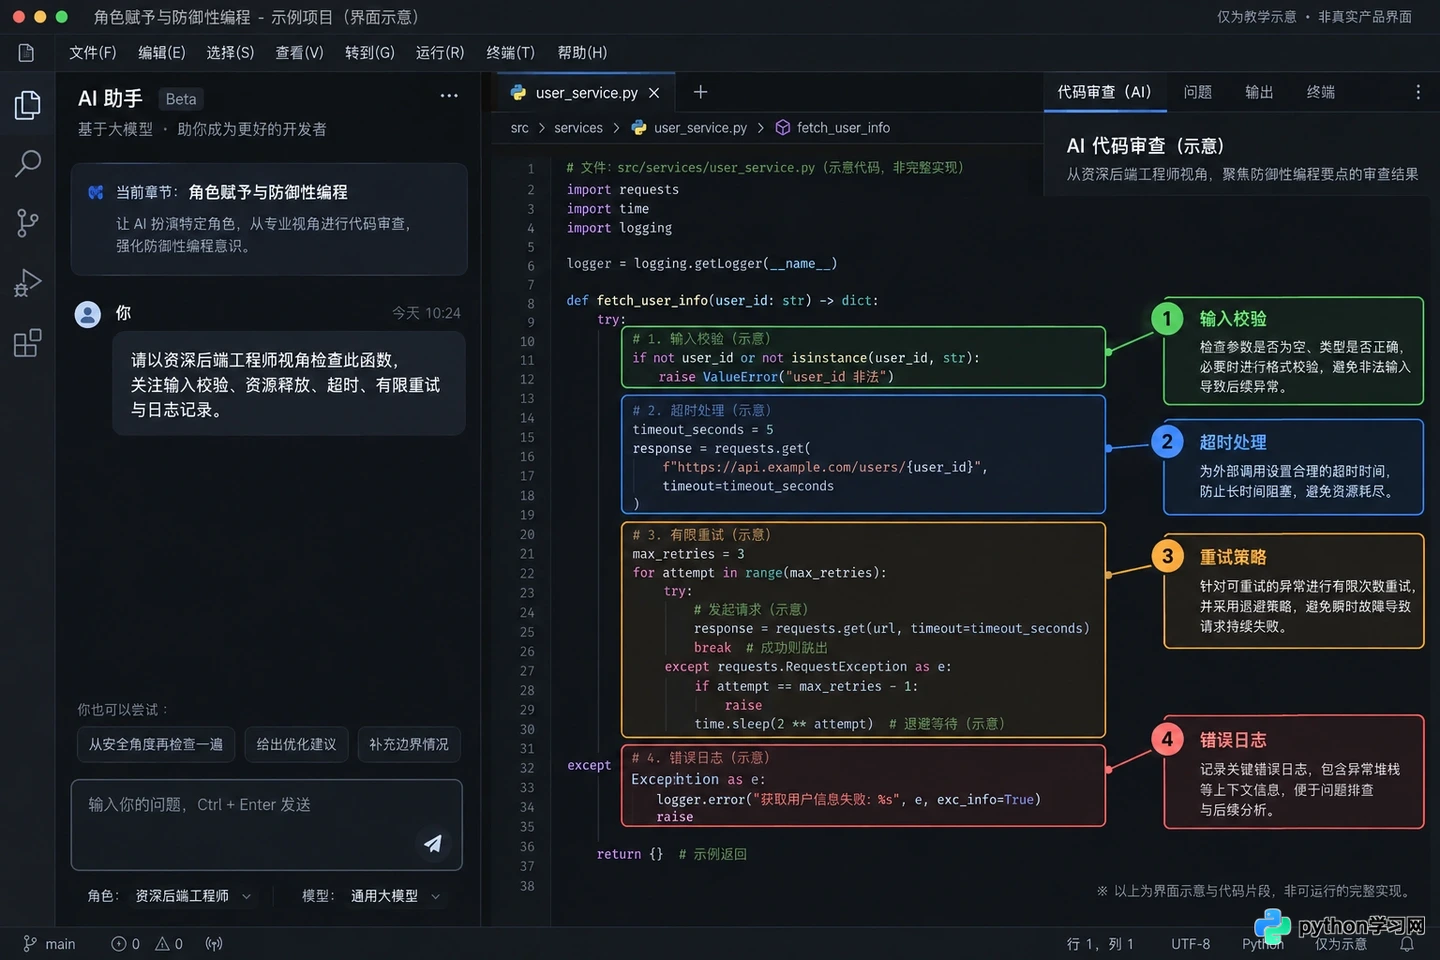
Task: Click the 行 1, 列 1 cursor position
Action: tap(1100, 944)
